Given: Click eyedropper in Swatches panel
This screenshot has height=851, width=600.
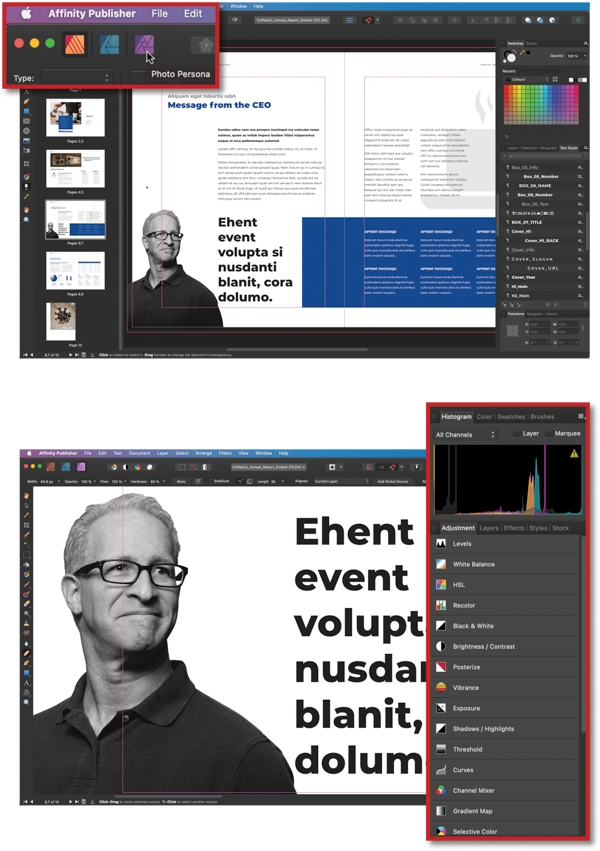Looking at the screenshot, I should pos(522,53).
